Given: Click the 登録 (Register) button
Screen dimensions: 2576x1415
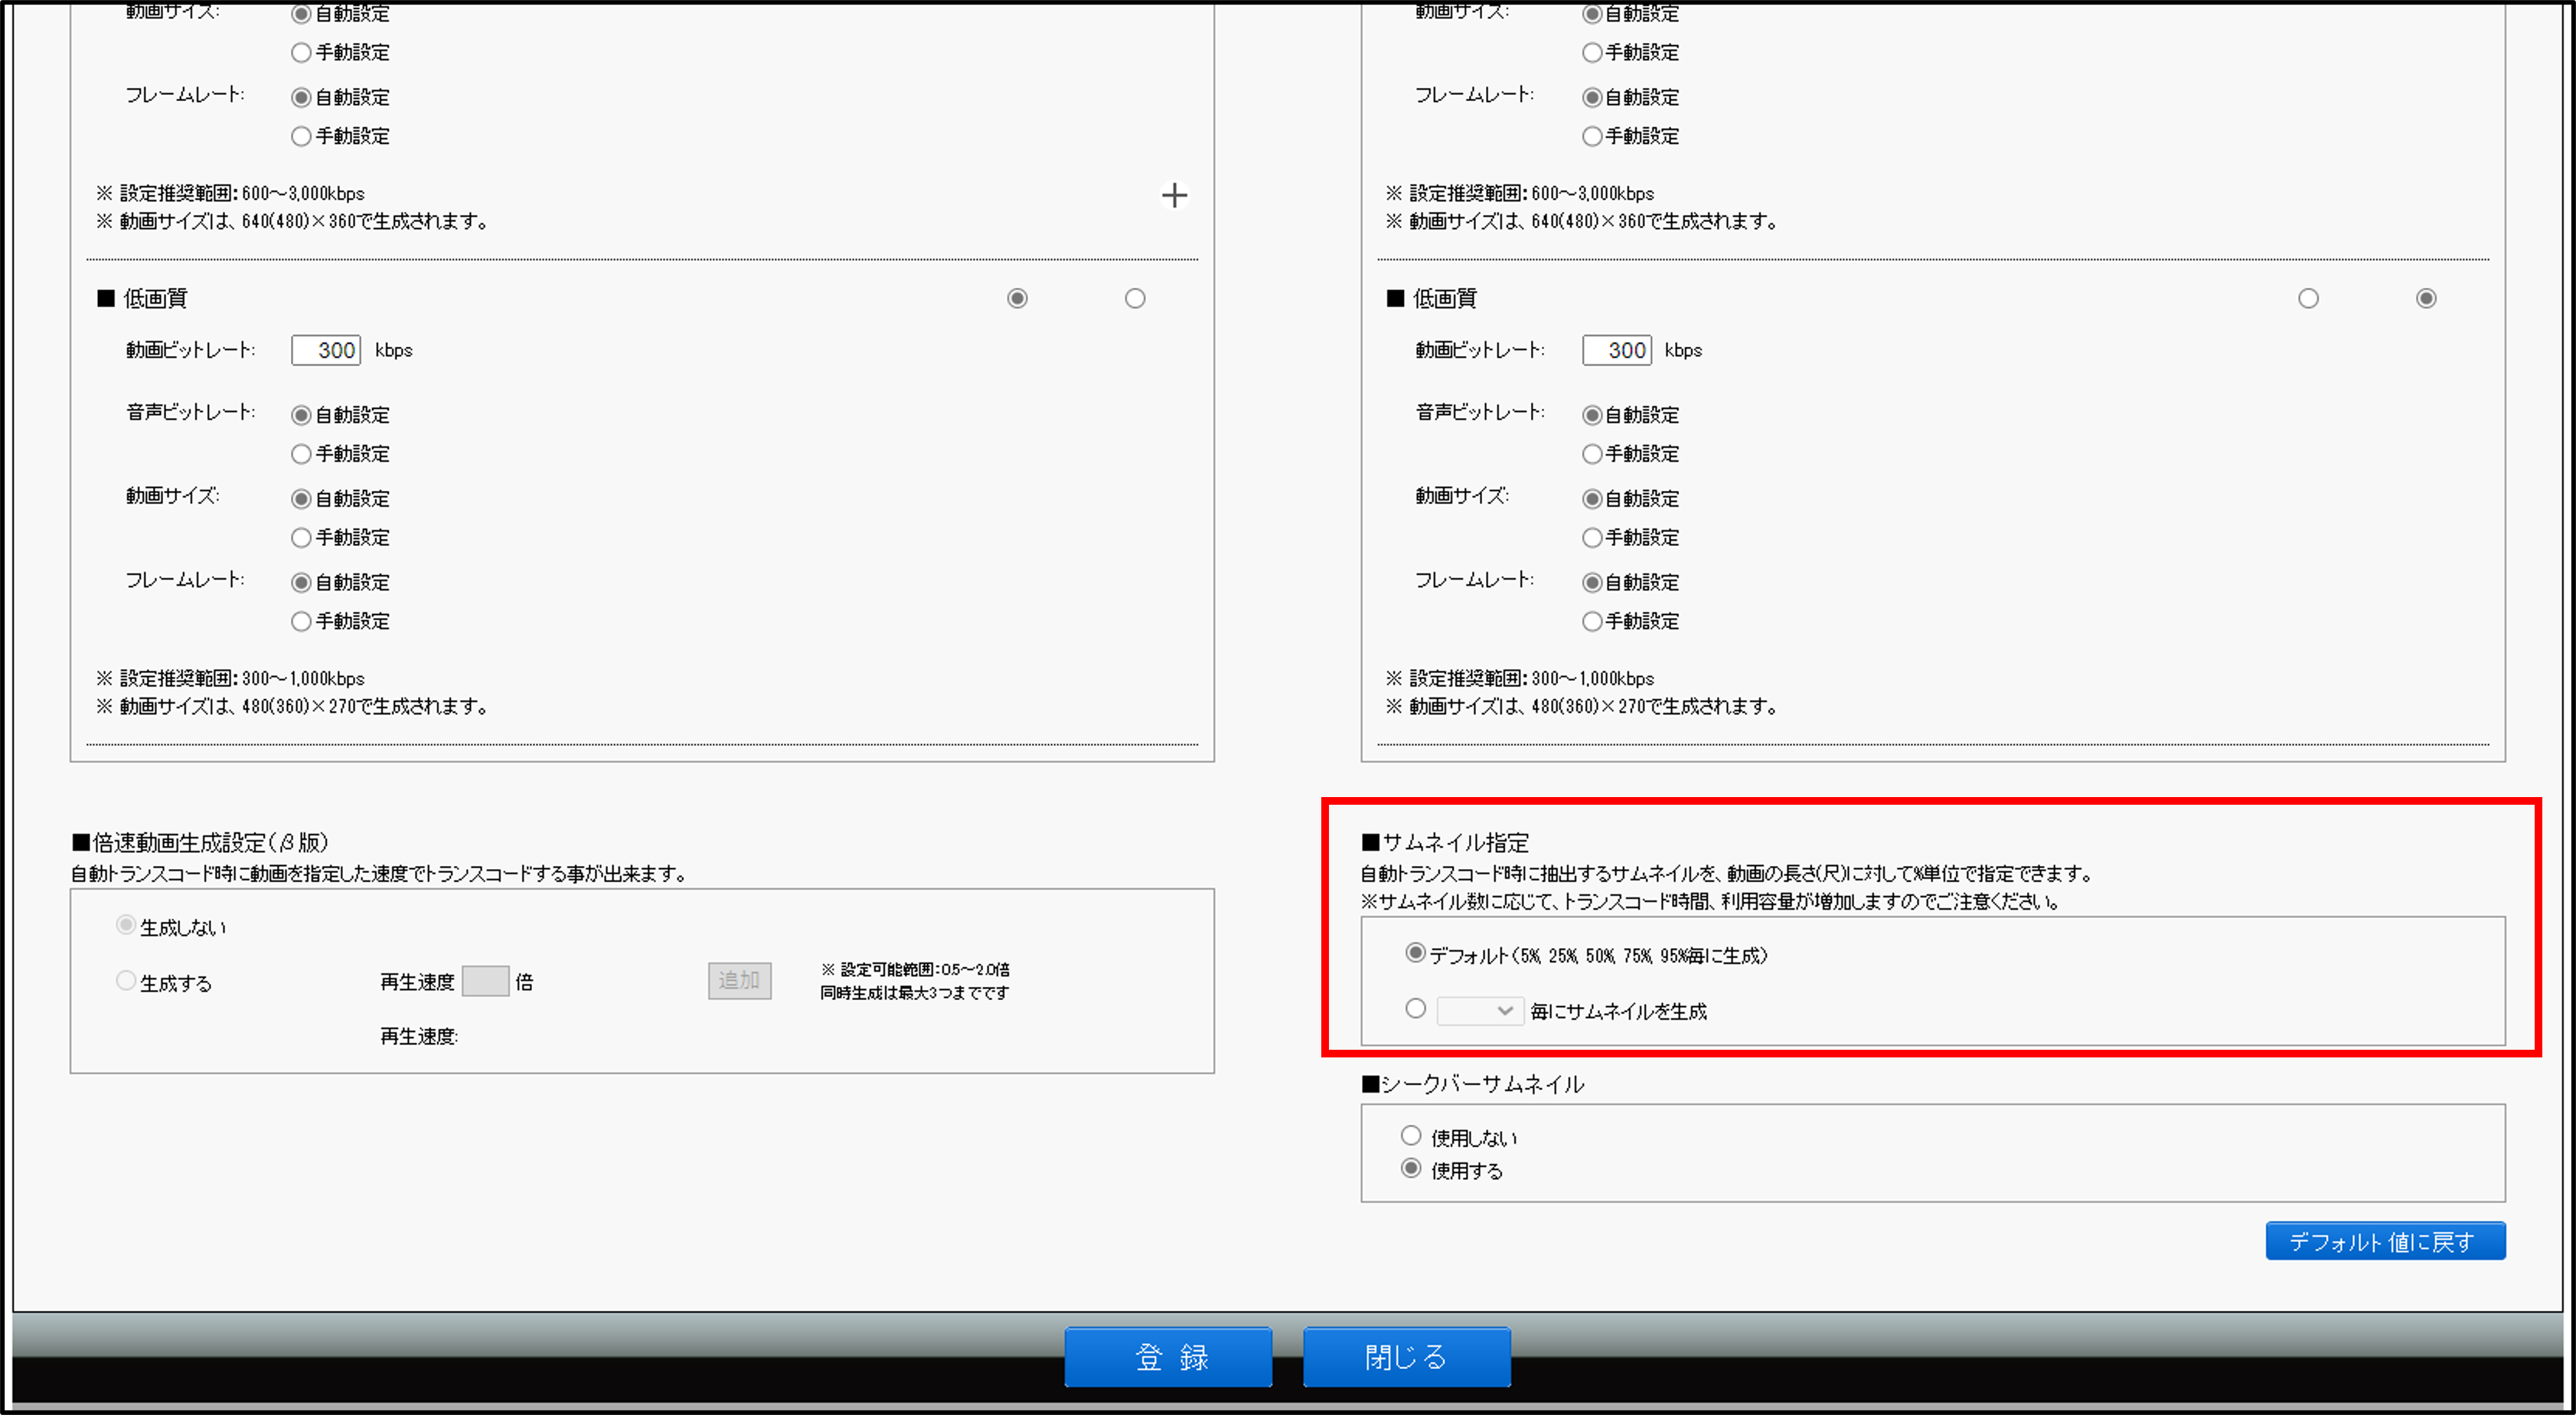Looking at the screenshot, I should coord(1168,1356).
